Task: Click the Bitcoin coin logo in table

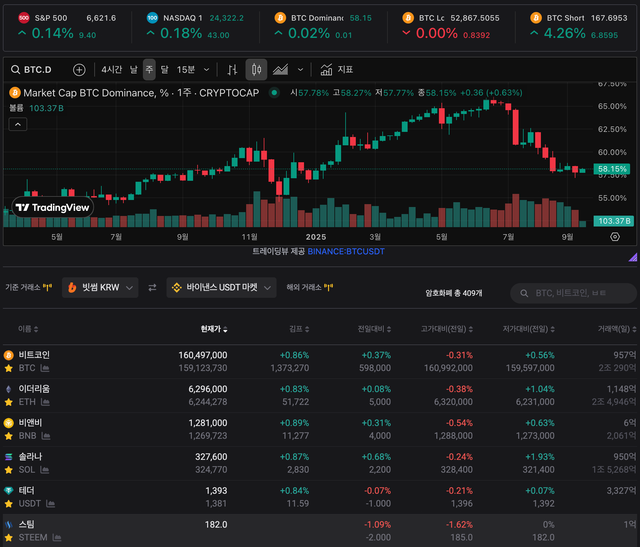Action: pyautogui.click(x=8, y=355)
